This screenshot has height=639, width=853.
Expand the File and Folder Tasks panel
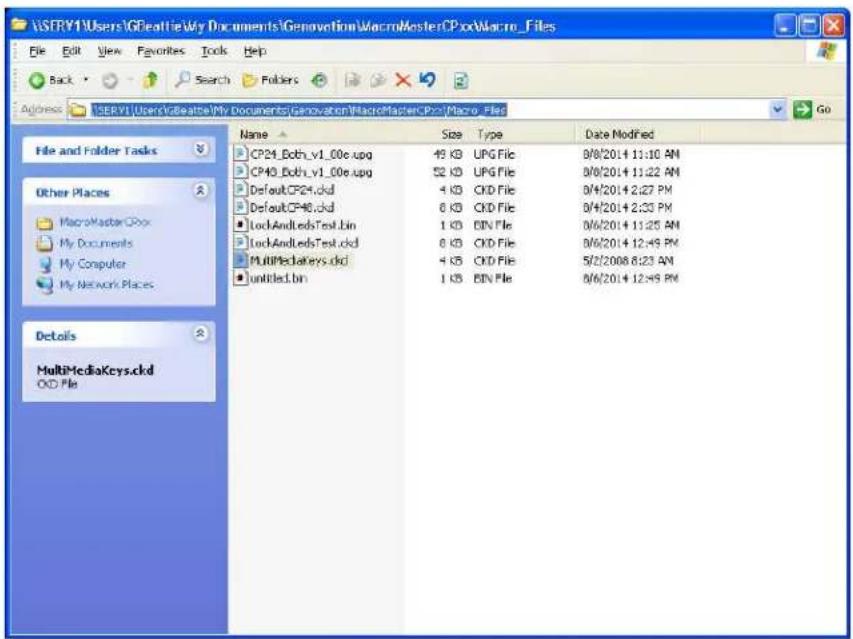201,150
